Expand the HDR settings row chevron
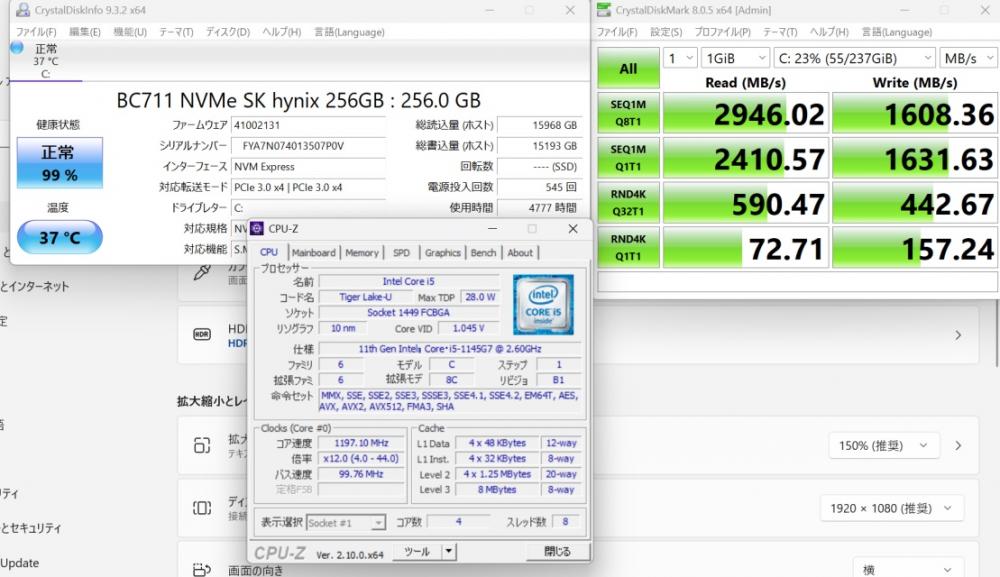The width and height of the screenshot is (1000, 577). point(958,335)
